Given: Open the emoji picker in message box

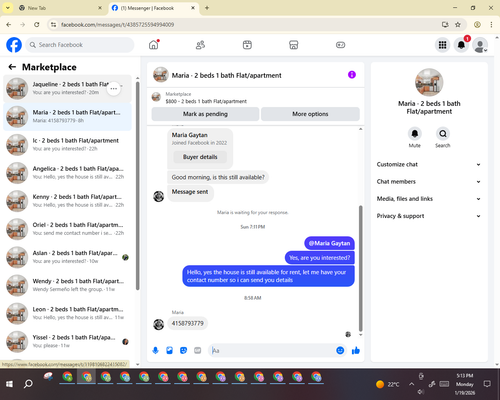Looking at the screenshot, I should click(340, 350).
